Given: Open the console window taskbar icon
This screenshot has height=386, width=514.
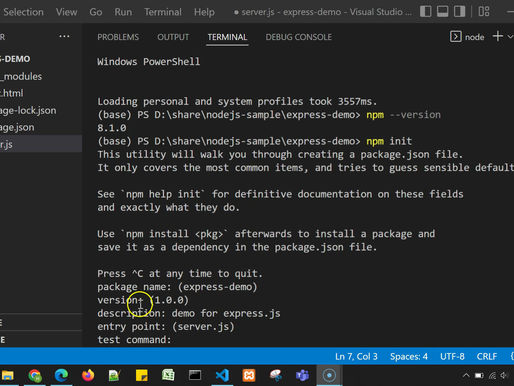Looking at the screenshot, I should point(195,376).
